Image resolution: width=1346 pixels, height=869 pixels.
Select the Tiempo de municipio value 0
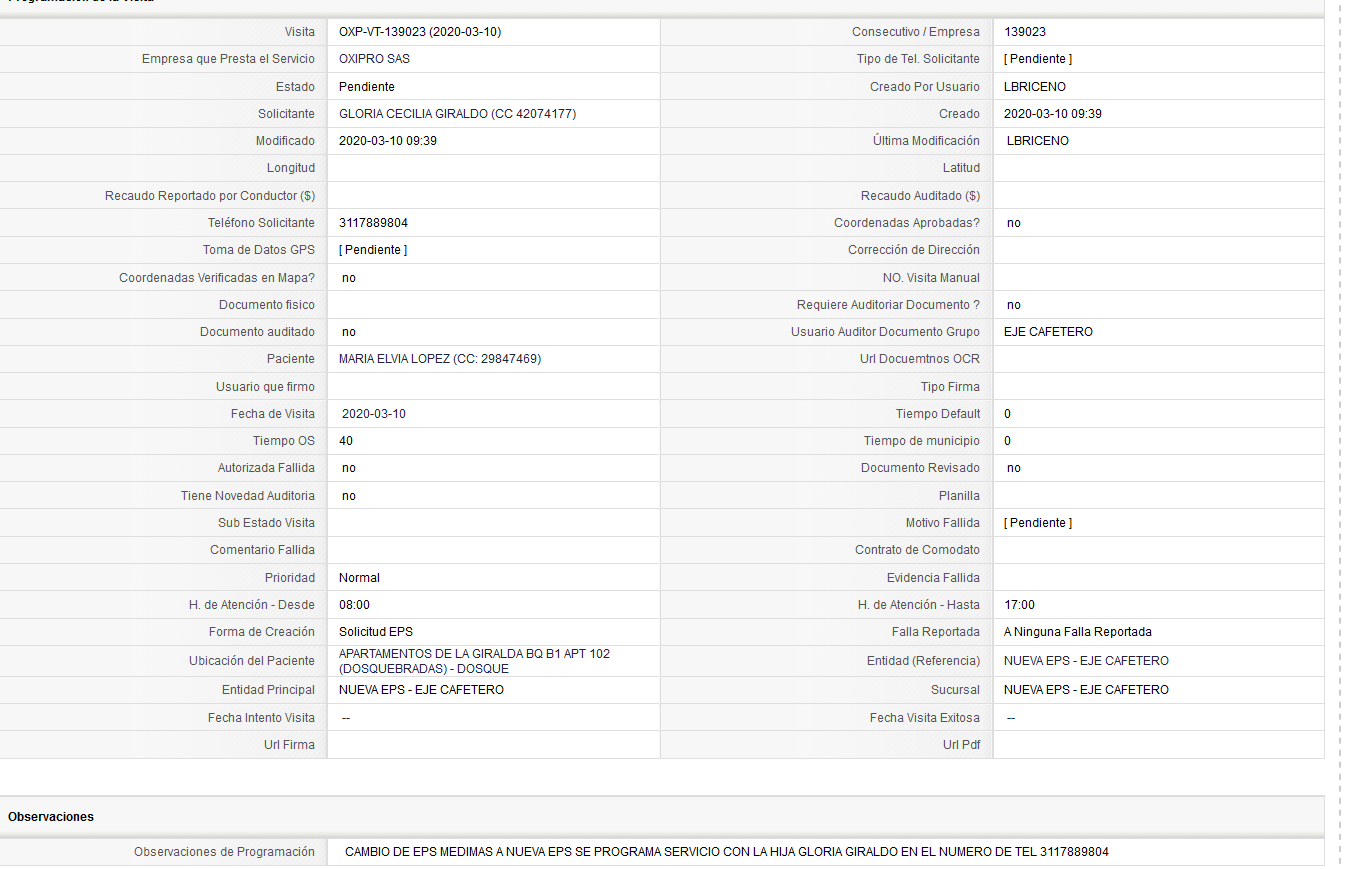click(x=1007, y=441)
